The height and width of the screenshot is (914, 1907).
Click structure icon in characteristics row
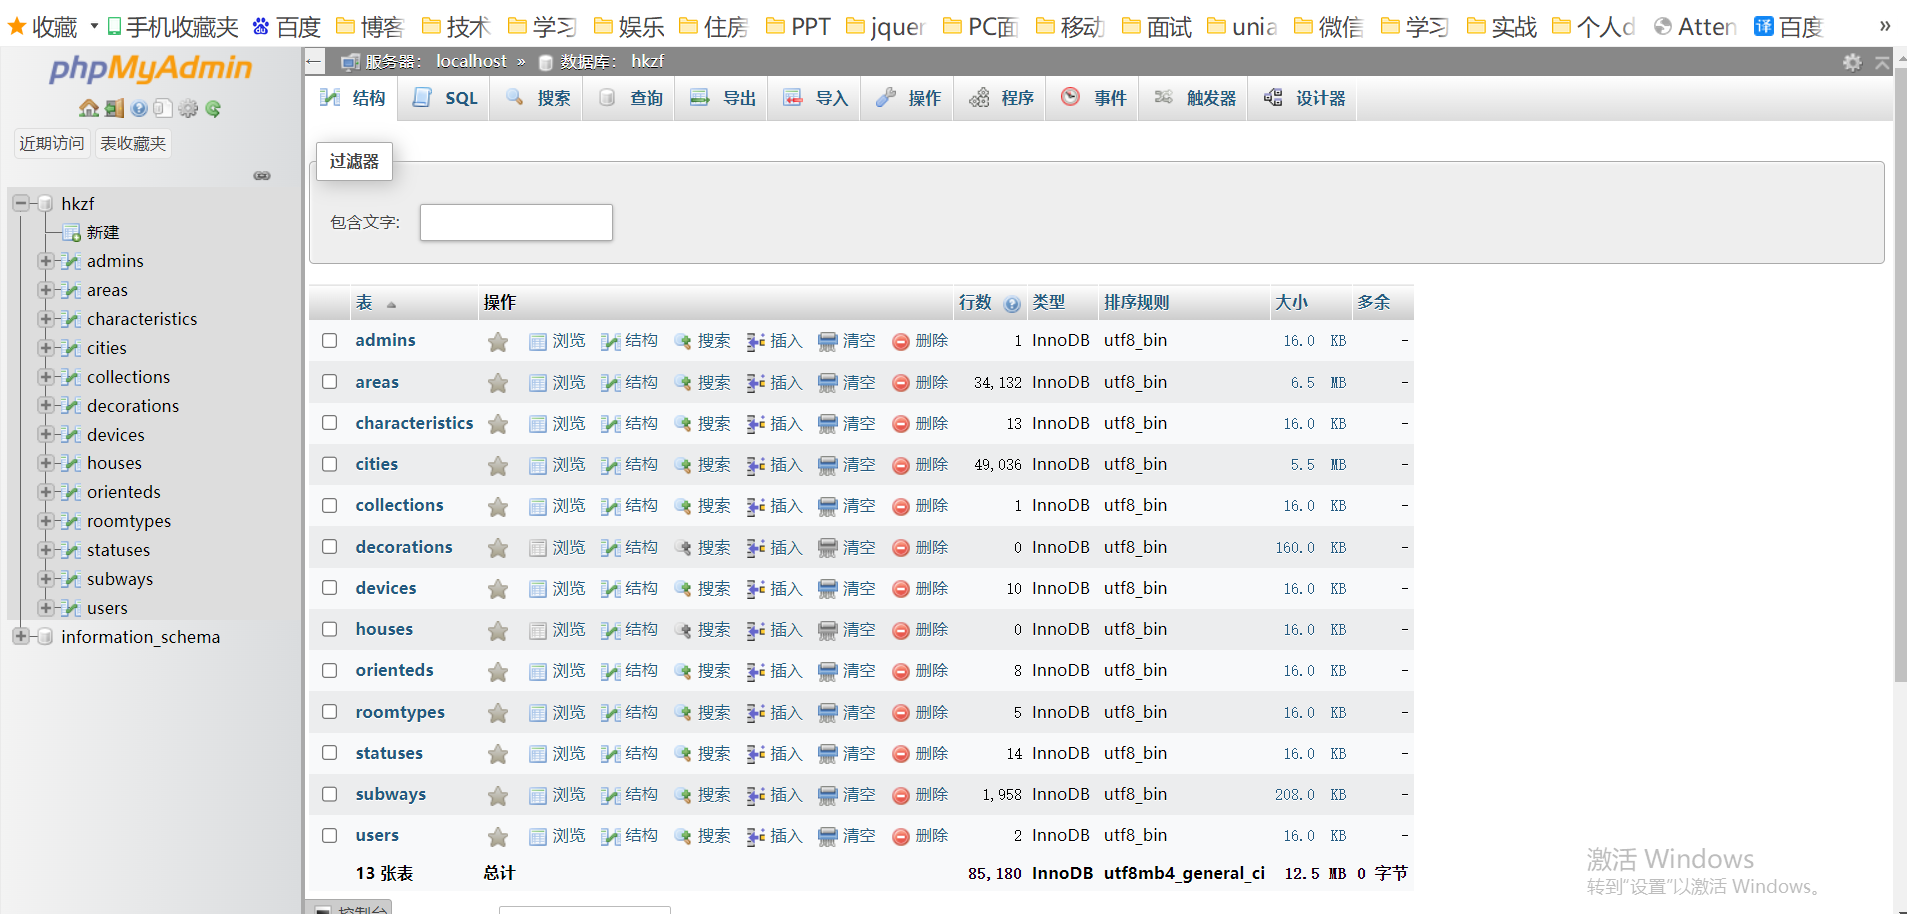[x=610, y=424]
